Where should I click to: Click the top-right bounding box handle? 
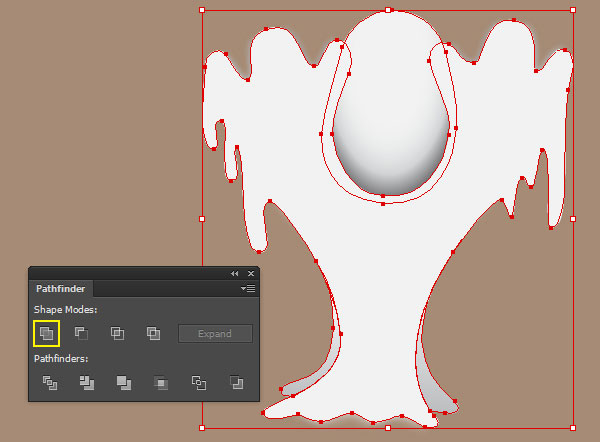[x=573, y=10]
